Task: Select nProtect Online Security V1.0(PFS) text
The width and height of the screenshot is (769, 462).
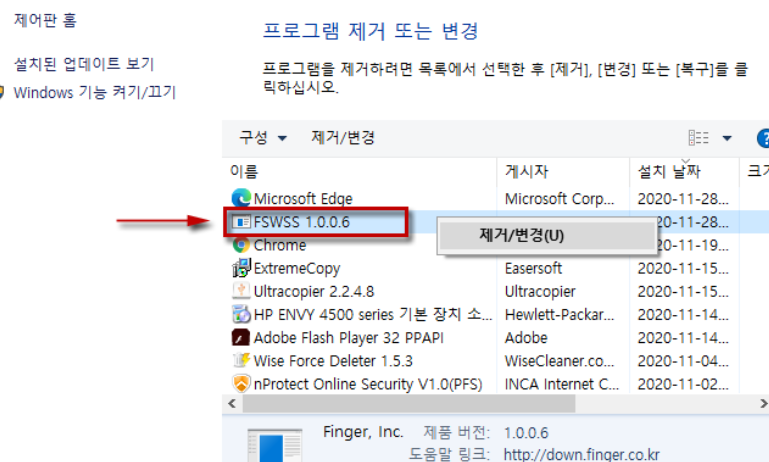Action: [x=368, y=384]
